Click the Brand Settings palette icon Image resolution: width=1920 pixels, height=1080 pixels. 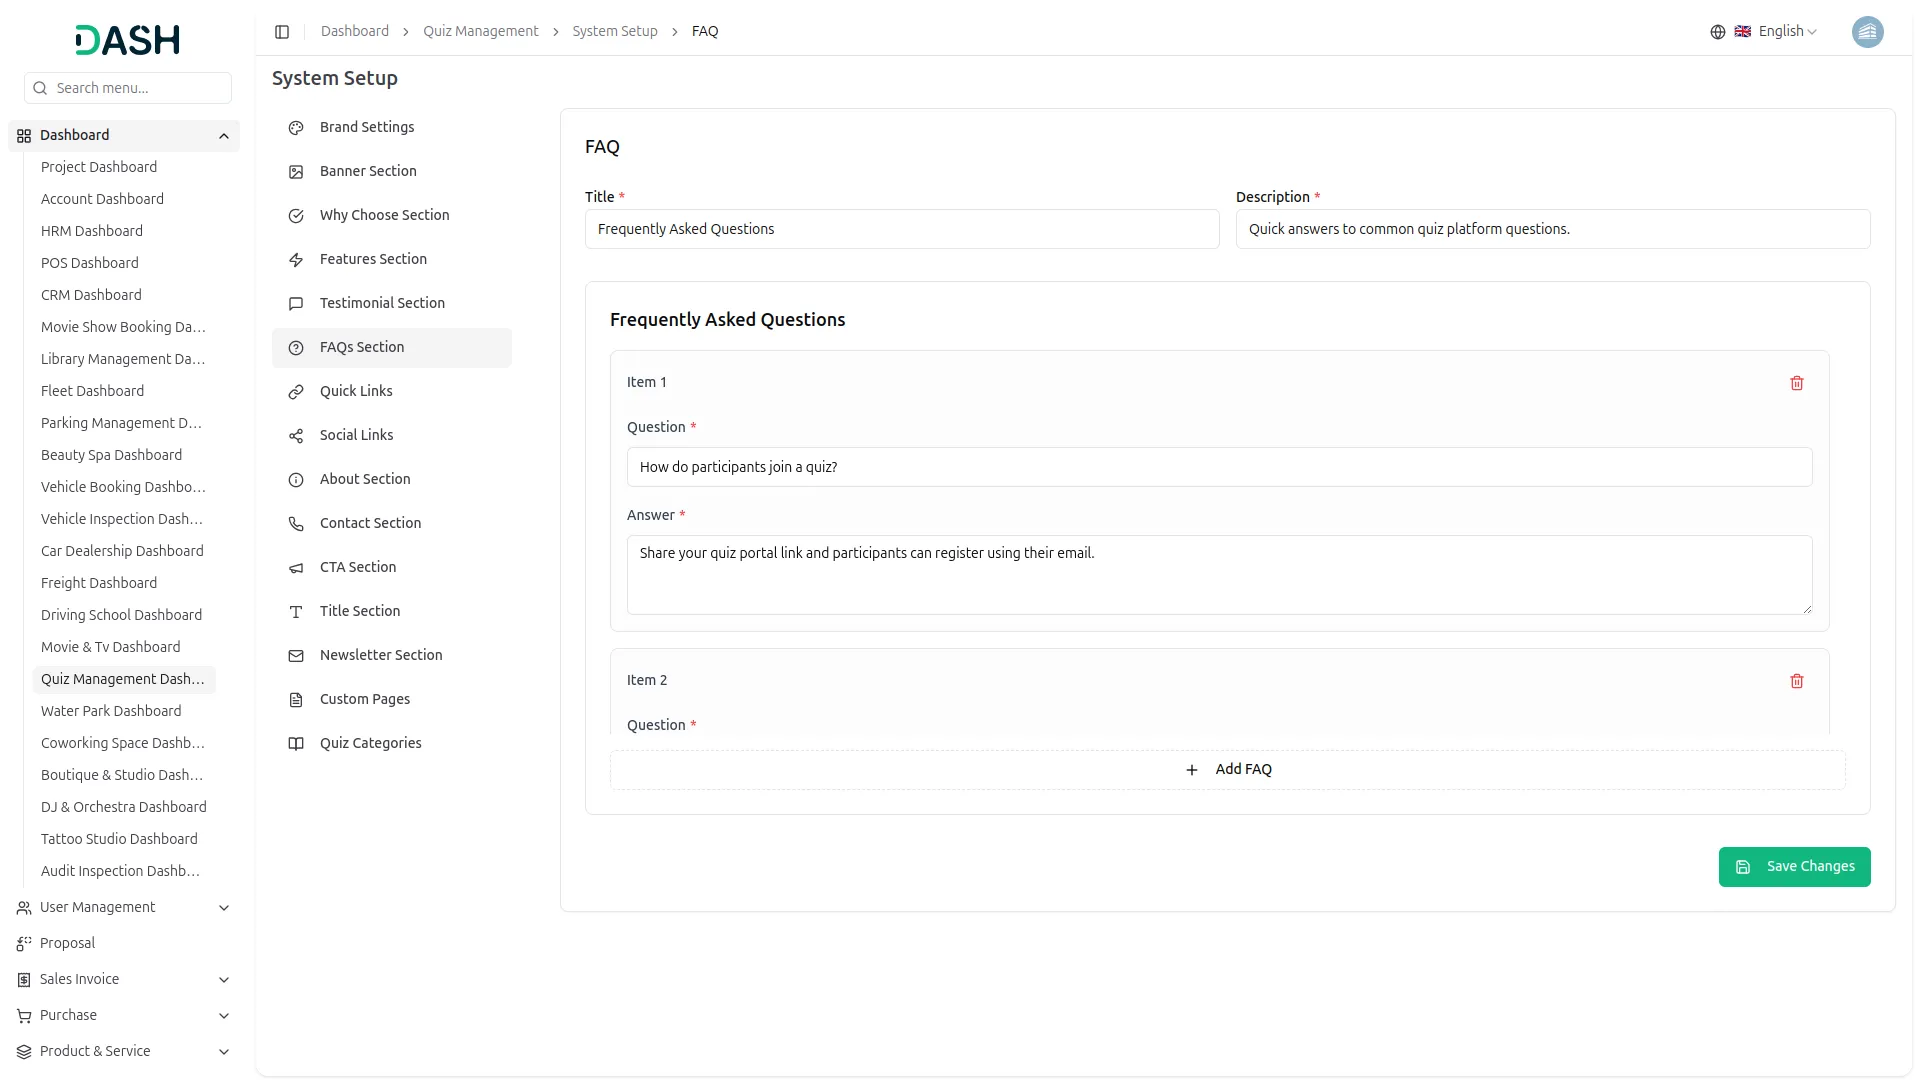pos(296,128)
